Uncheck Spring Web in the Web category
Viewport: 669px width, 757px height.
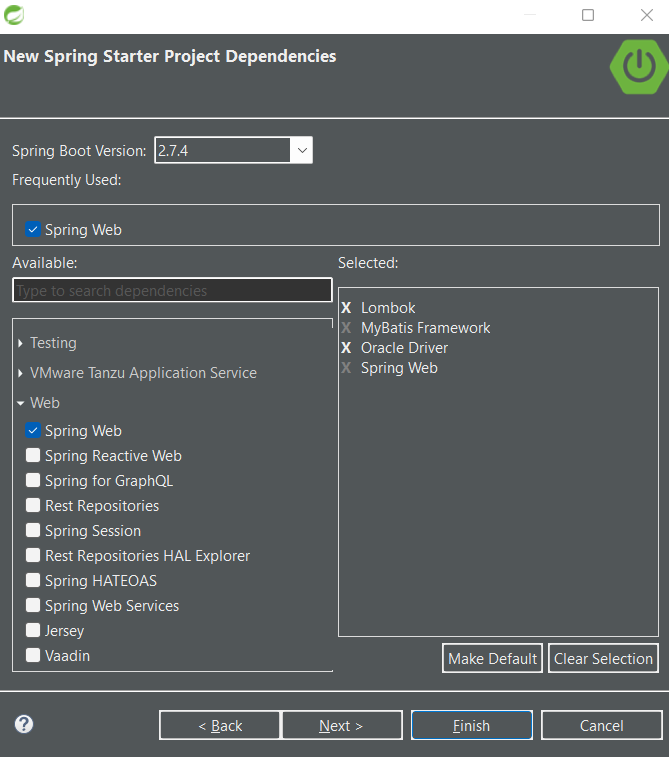pos(33,430)
